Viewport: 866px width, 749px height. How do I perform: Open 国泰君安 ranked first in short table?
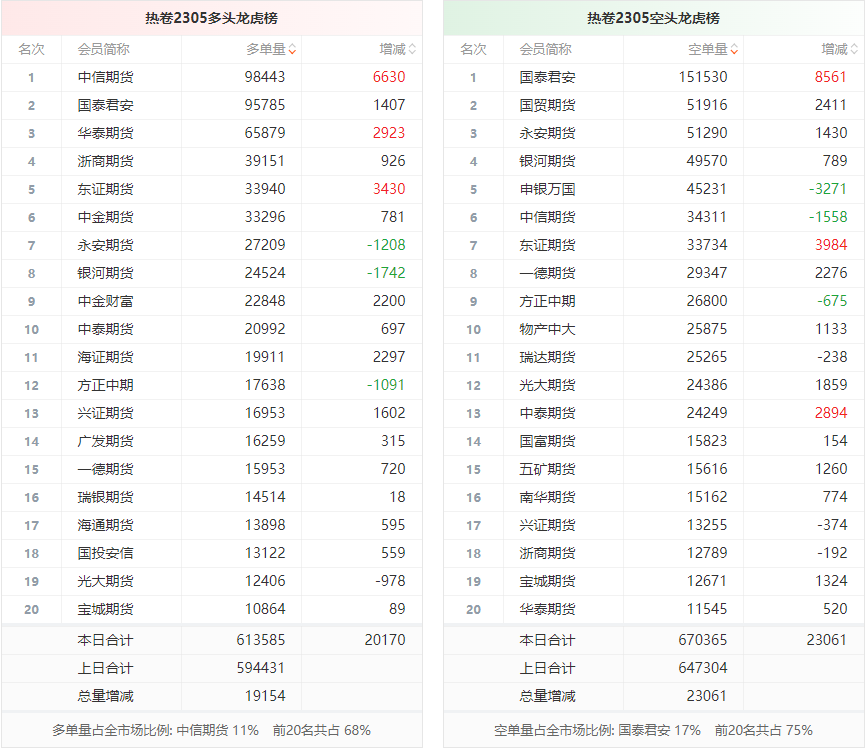547,77
